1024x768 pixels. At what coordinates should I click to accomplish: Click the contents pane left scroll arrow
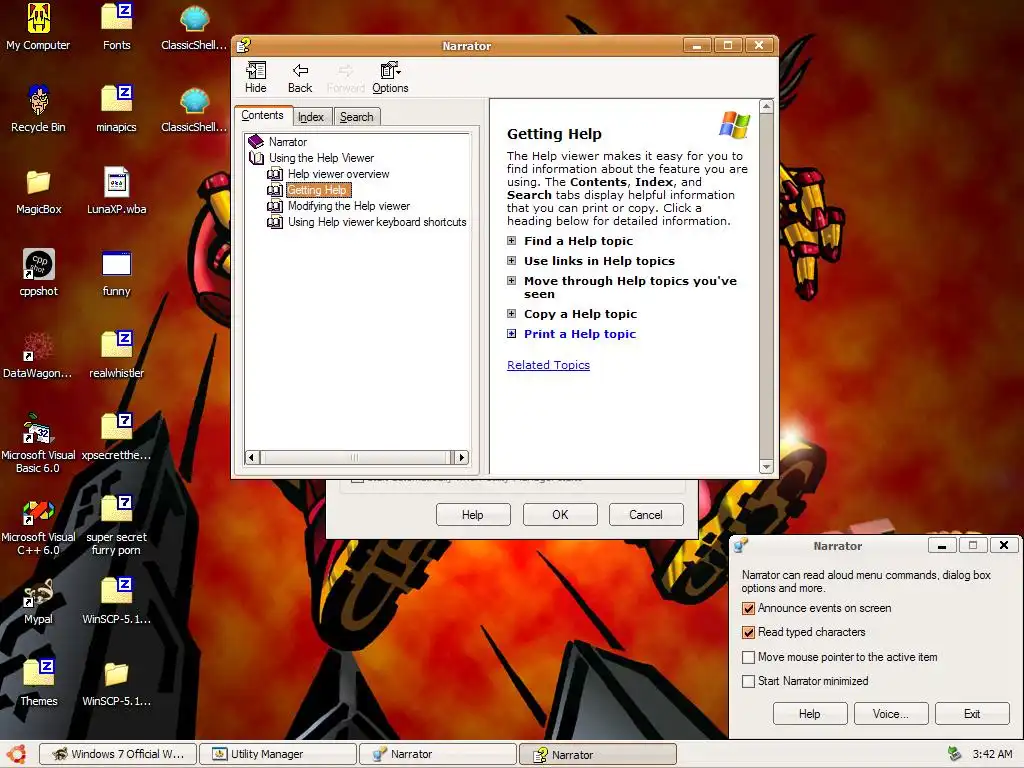(x=251, y=458)
